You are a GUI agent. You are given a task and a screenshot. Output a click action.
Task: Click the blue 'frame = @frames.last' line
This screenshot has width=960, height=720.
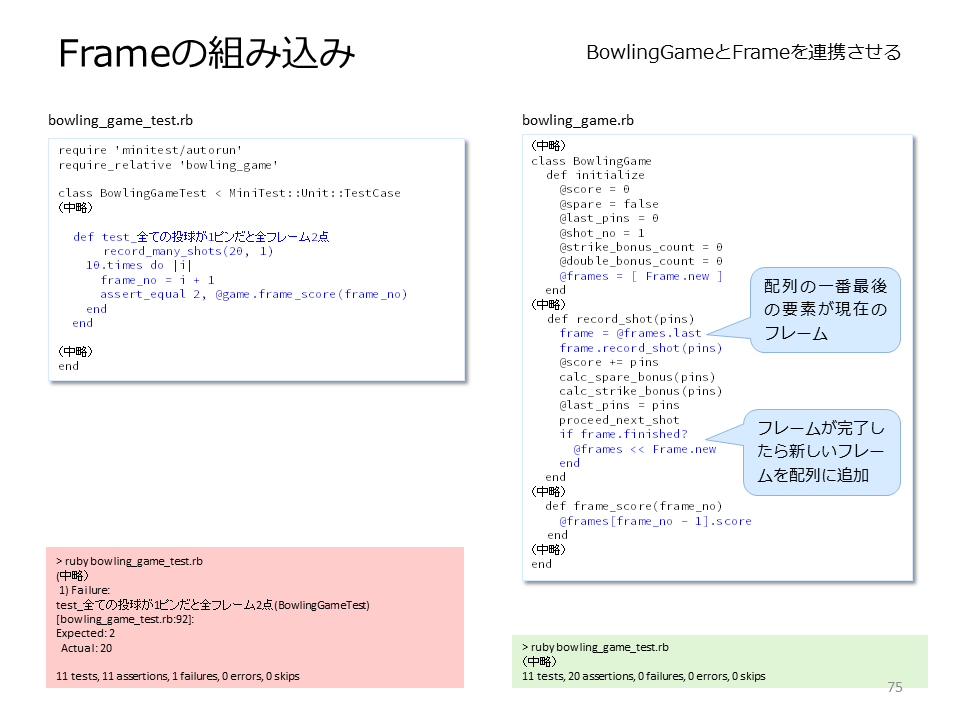[630, 333]
